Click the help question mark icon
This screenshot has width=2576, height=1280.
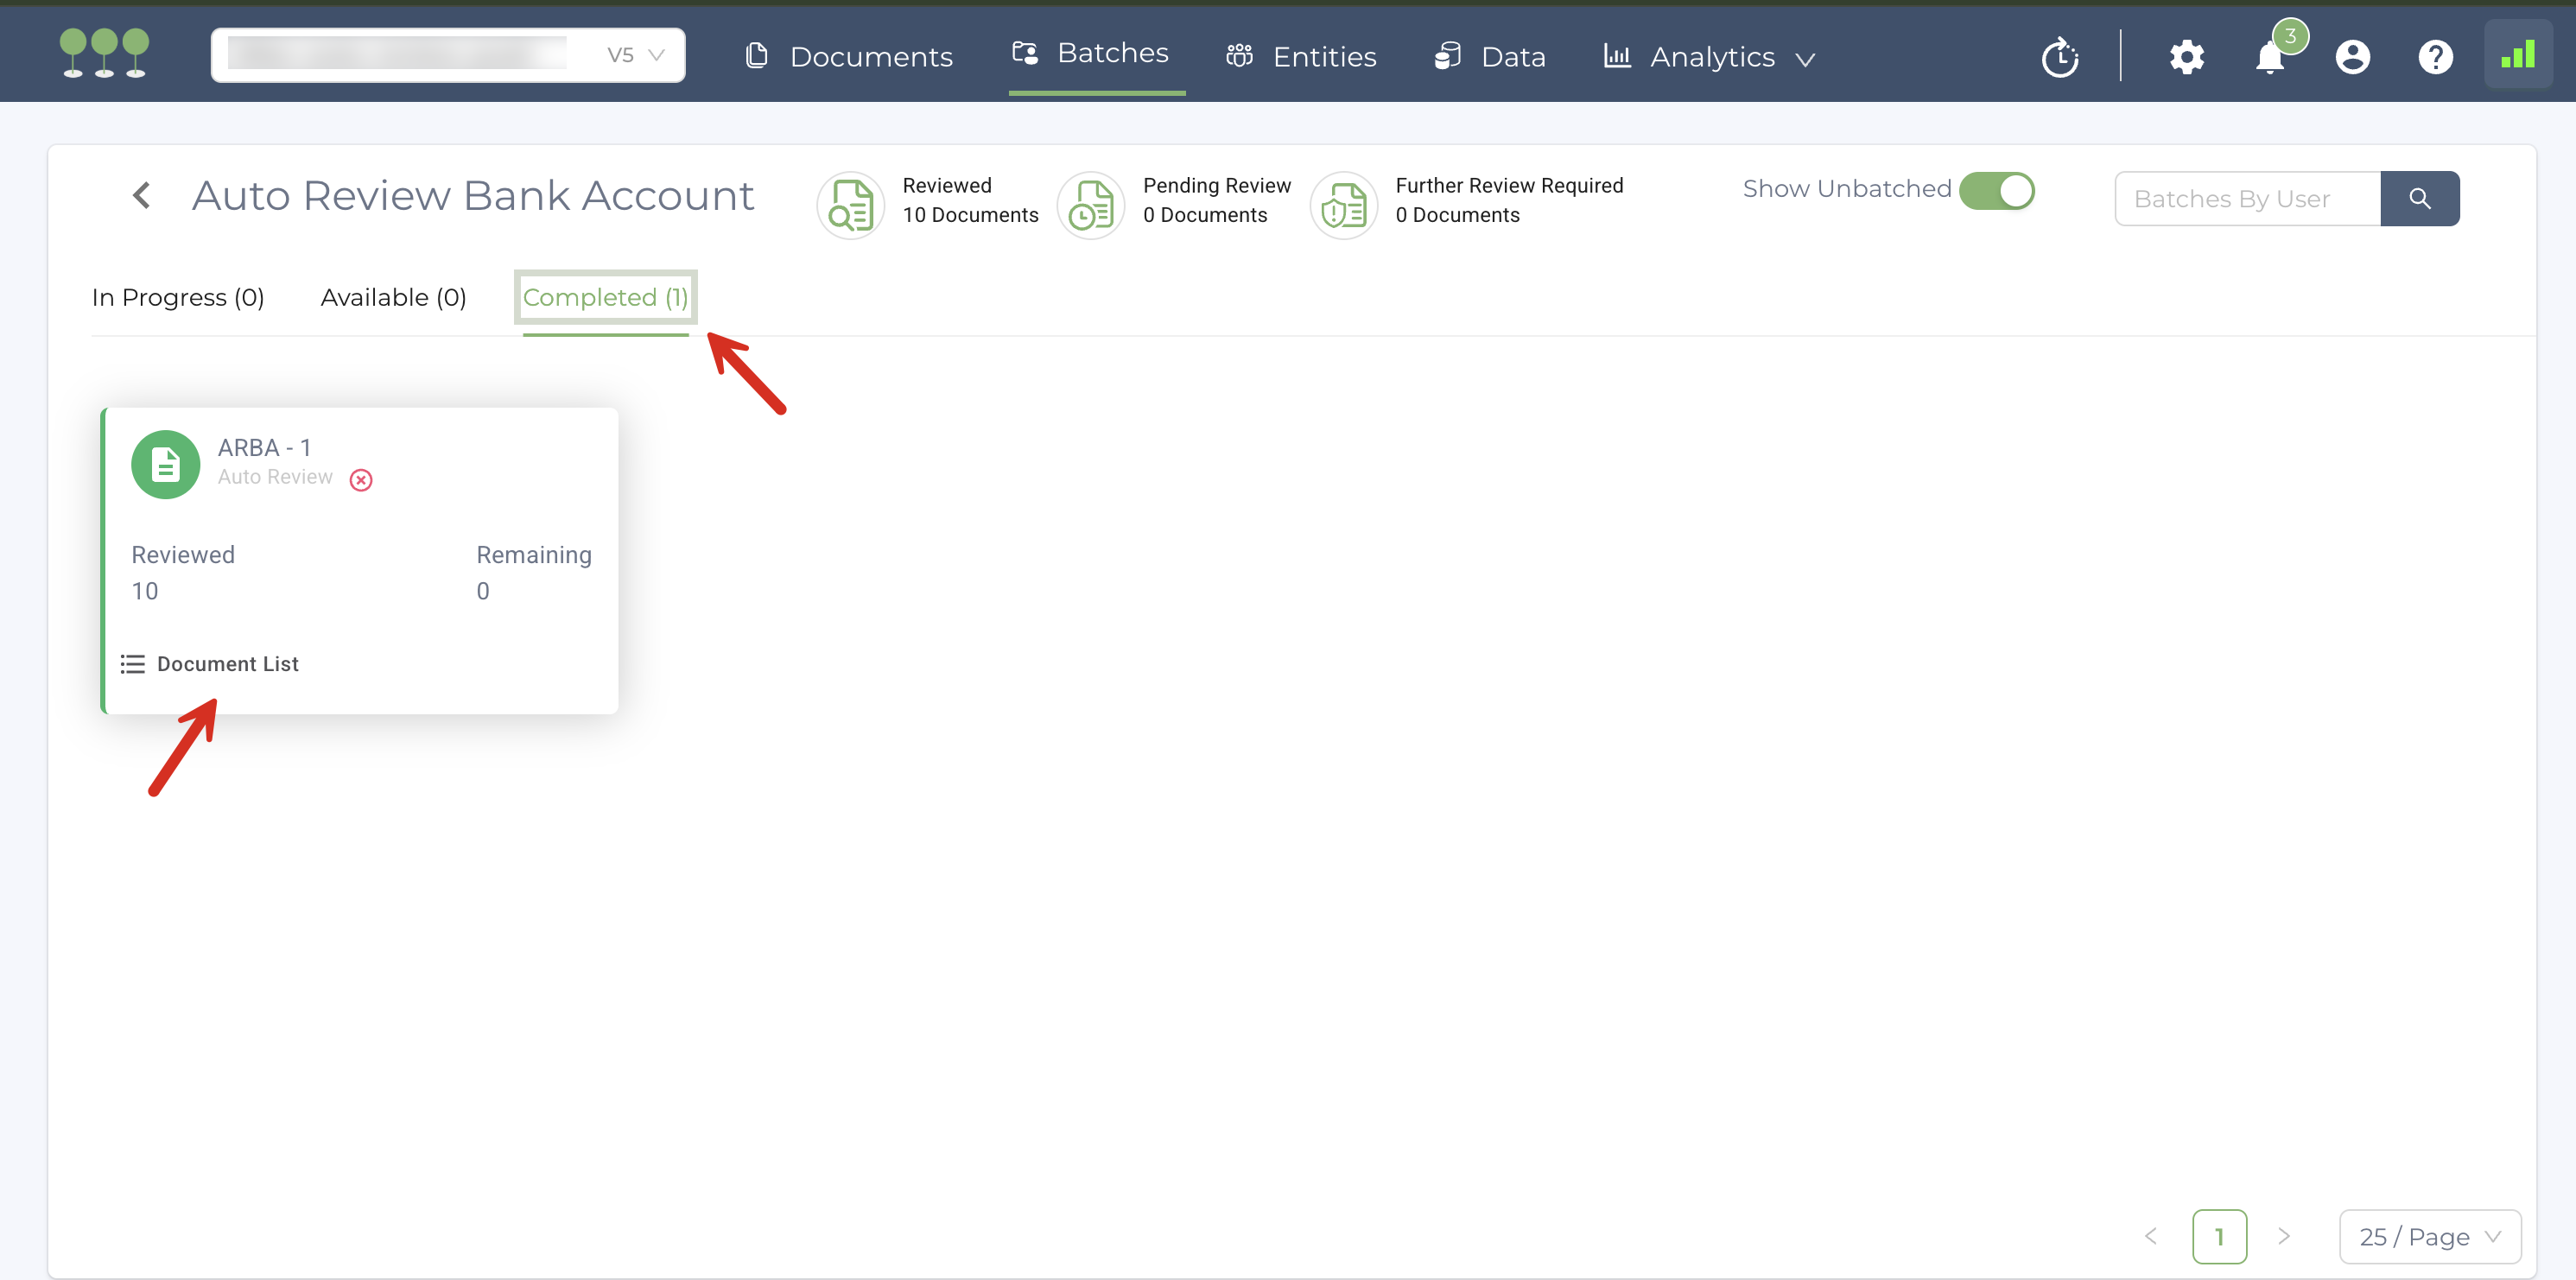pos(2435,57)
